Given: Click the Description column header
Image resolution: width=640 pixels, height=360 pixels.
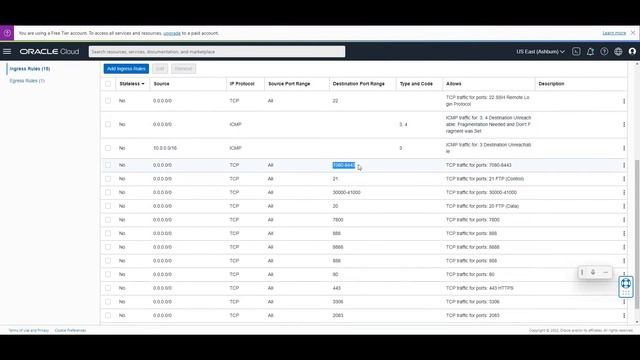Looking at the screenshot, I should click(x=551, y=84).
